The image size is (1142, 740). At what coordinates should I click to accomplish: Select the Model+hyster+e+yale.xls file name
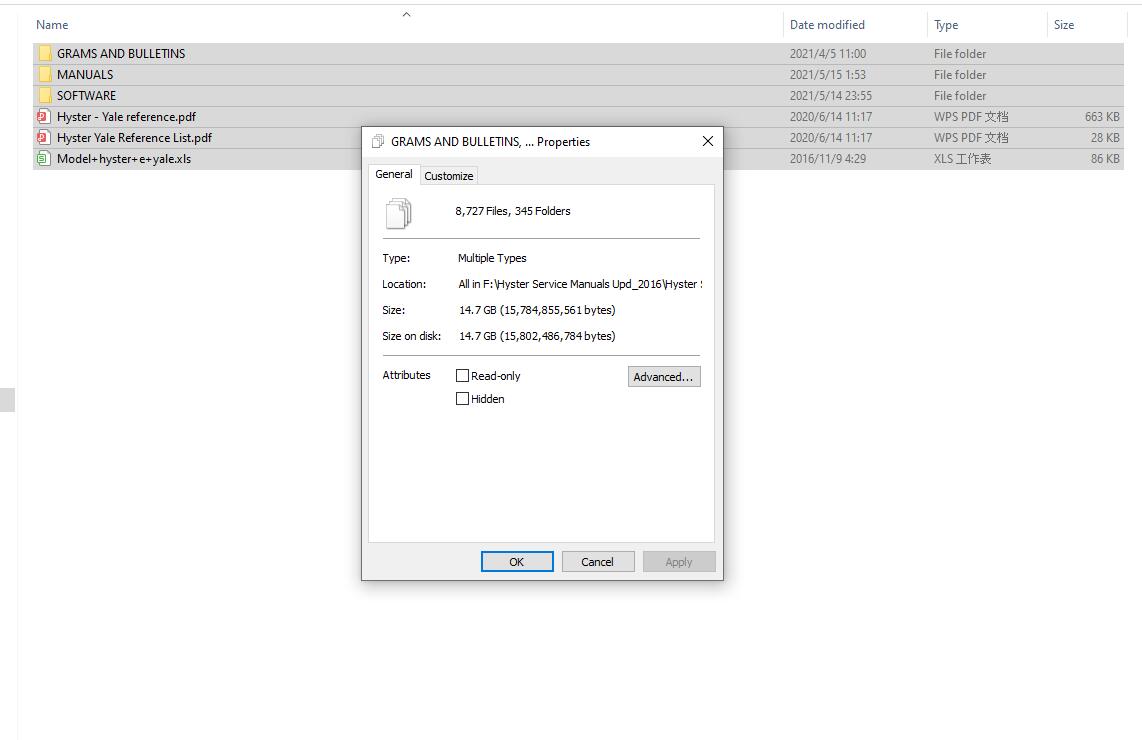[x=124, y=159]
